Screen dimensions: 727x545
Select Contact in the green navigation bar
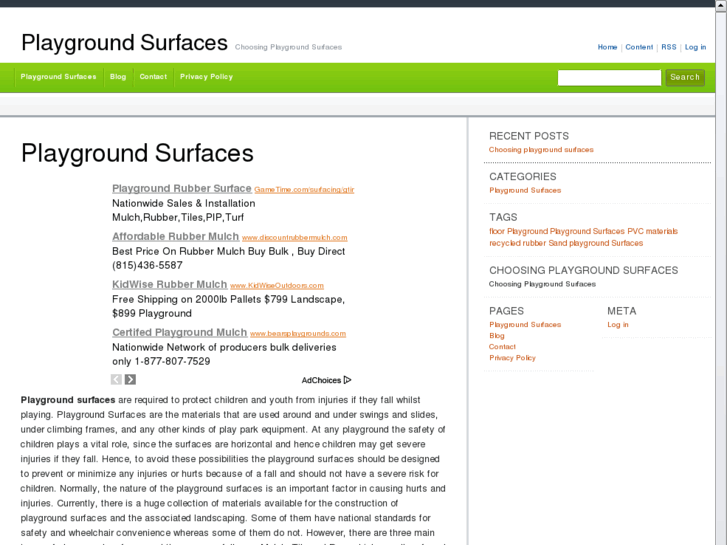[x=153, y=77]
